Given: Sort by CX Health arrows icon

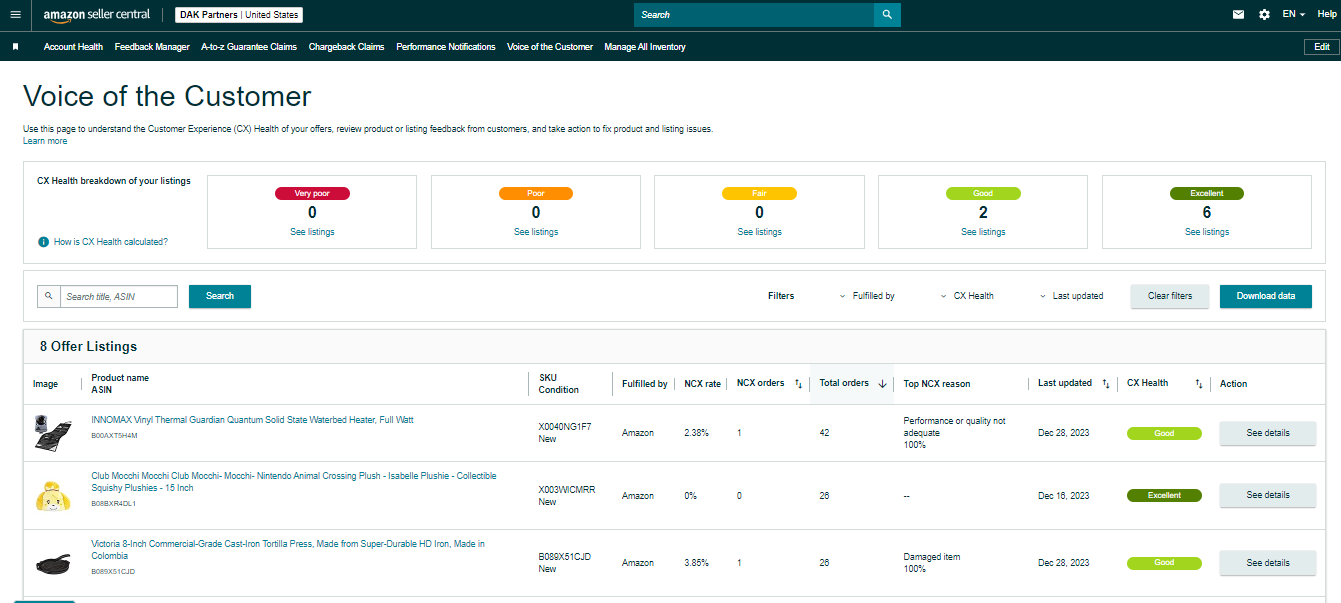Looking at the screenshot, I should click(x=1199, y=384).
